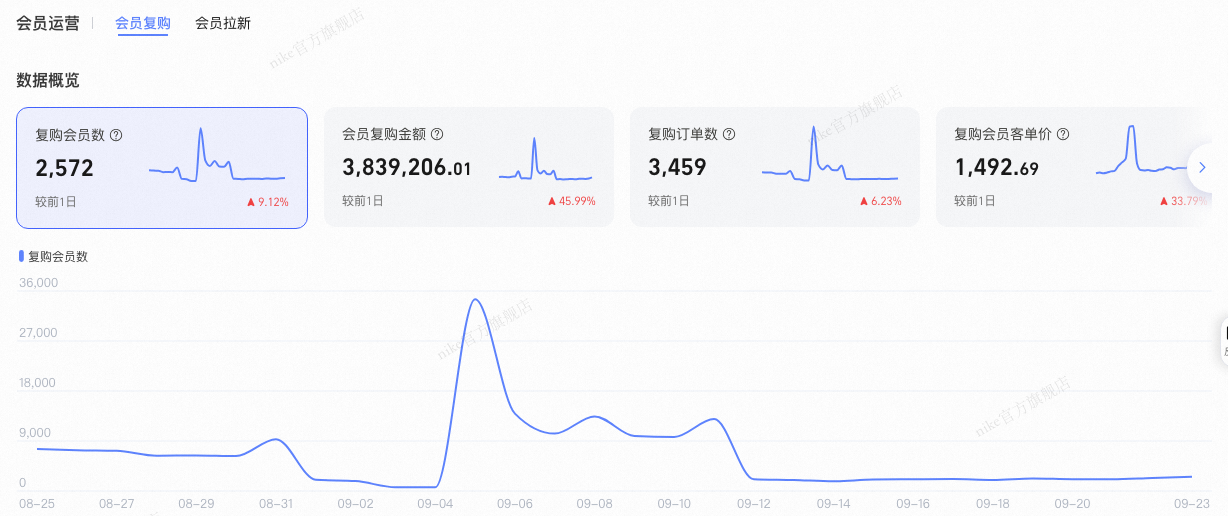Click the 09-04 axis date label
This screenshot has height=516, width=1228.
coord(435,504)
